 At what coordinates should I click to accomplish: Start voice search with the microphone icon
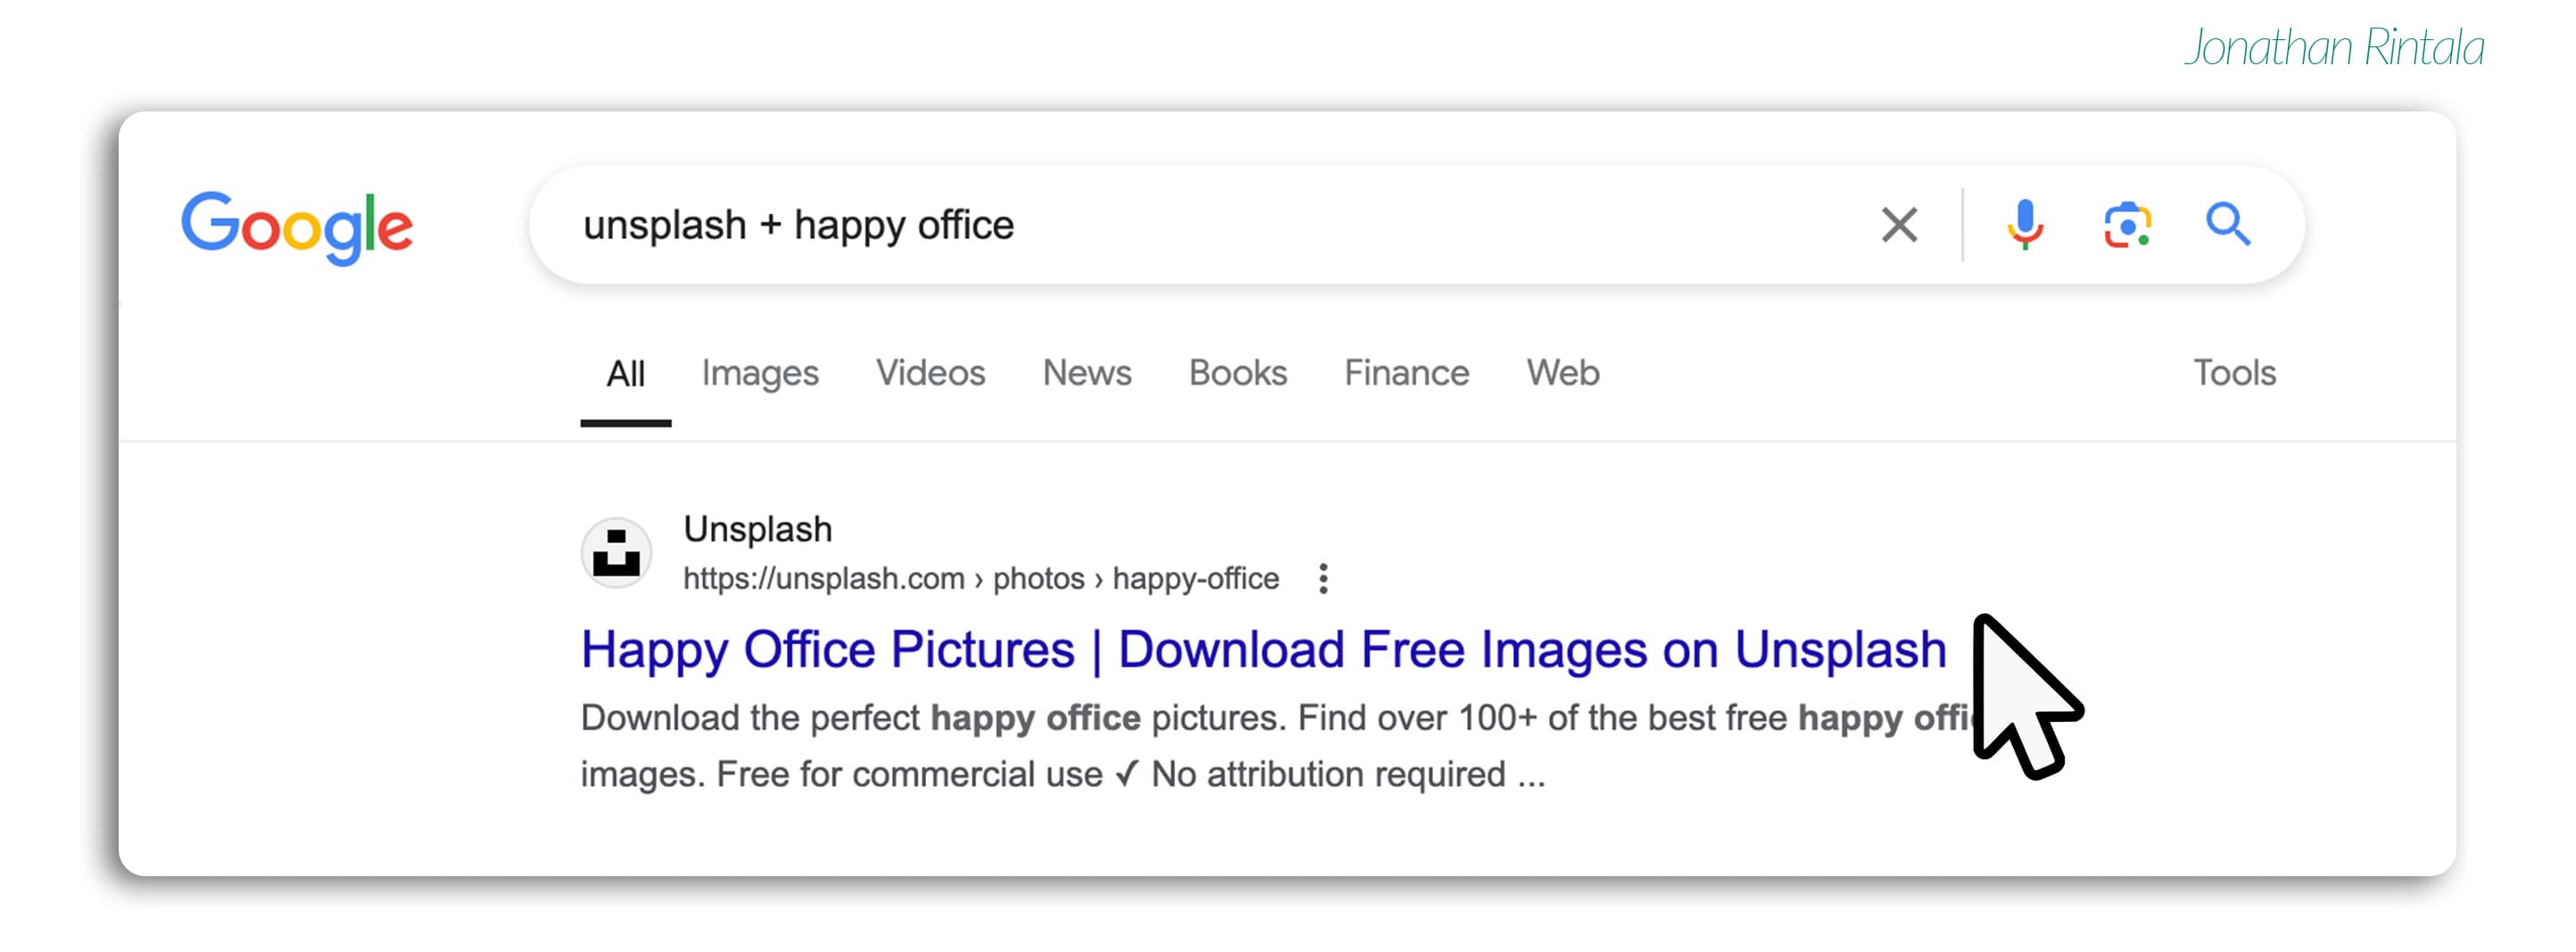pos(2024,225)
